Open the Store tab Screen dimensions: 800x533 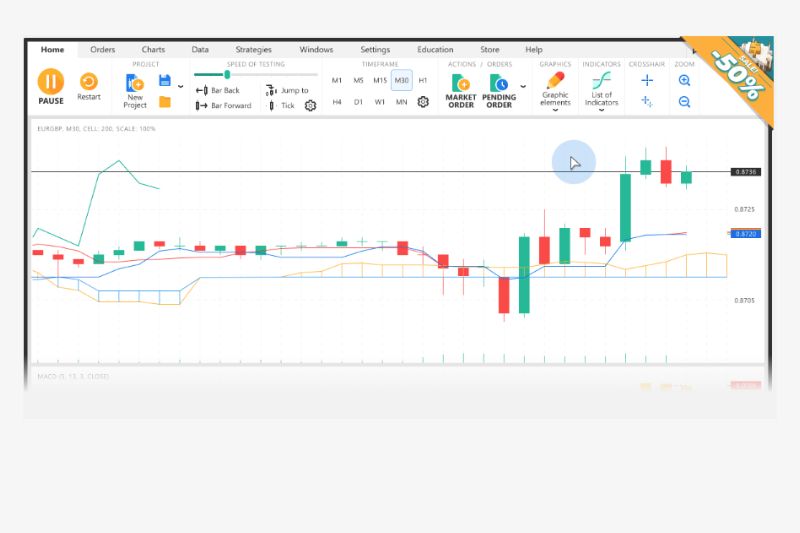[490, 49]
